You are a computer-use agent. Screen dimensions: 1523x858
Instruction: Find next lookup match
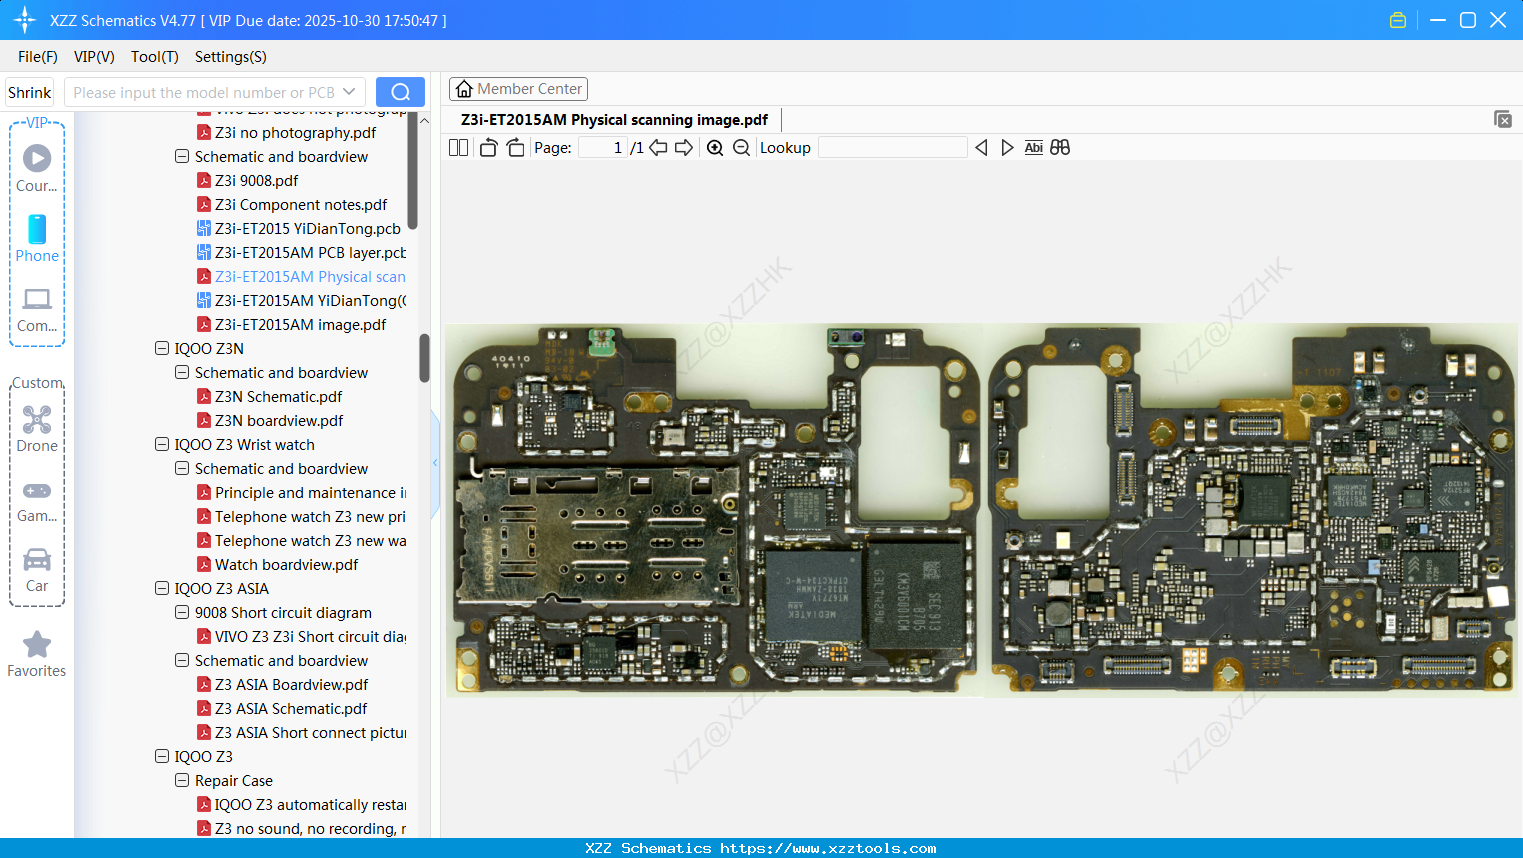[x=1007, y=147]
